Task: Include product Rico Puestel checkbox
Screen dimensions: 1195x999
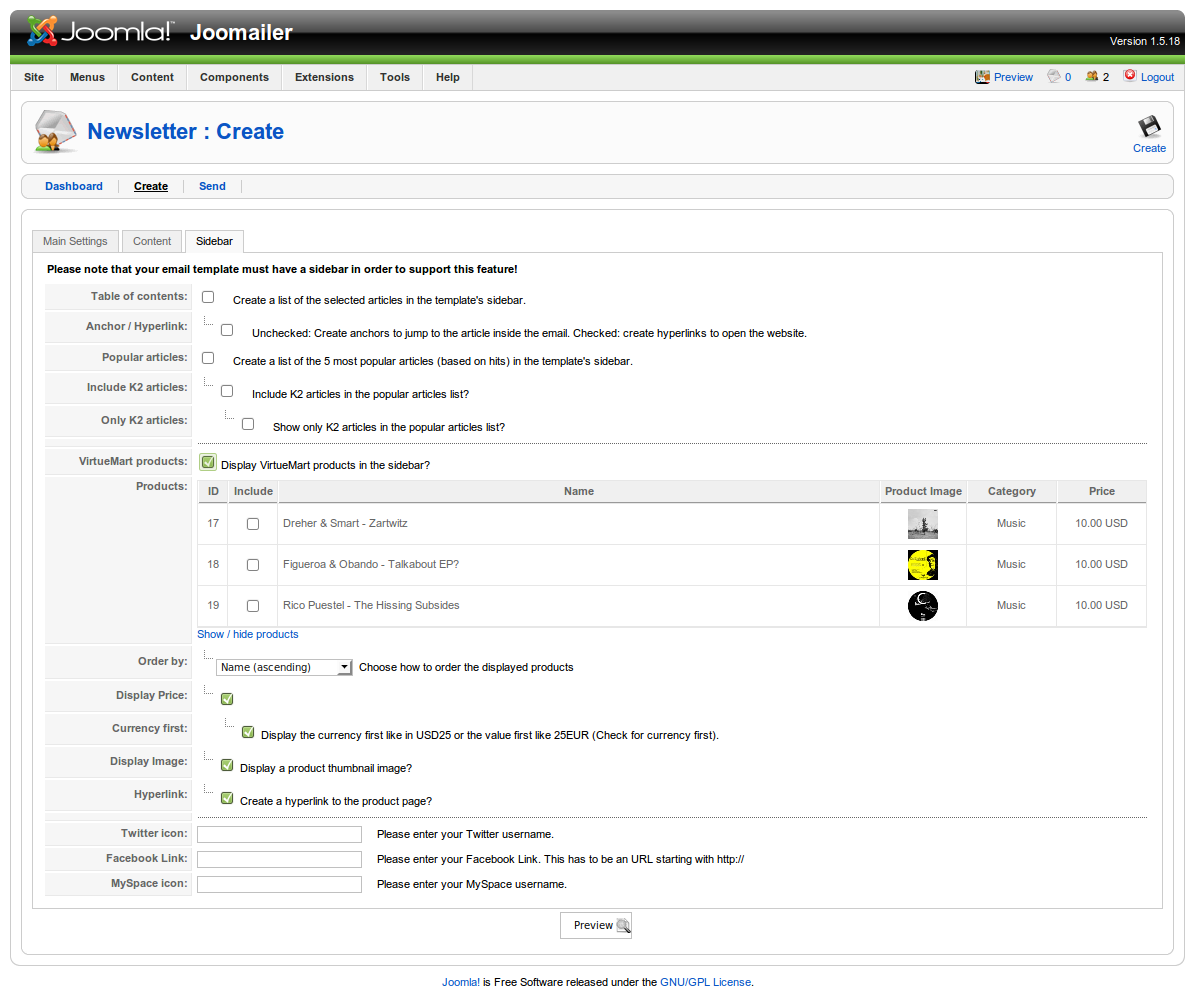Action: click(x=253, y=606)
